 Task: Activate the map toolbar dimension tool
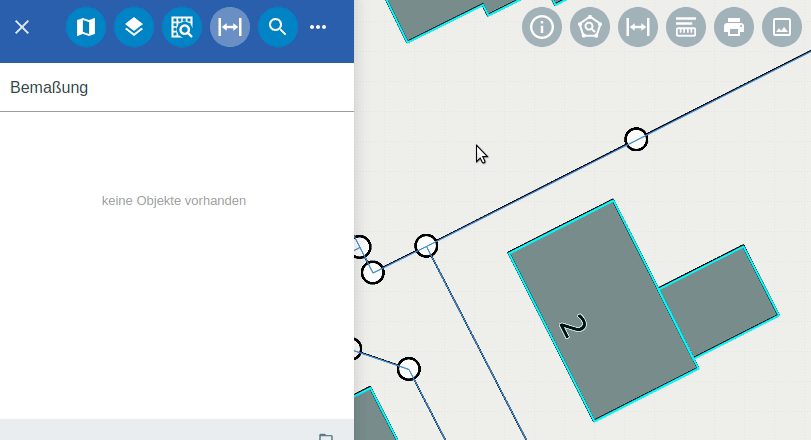coord(638,27)
